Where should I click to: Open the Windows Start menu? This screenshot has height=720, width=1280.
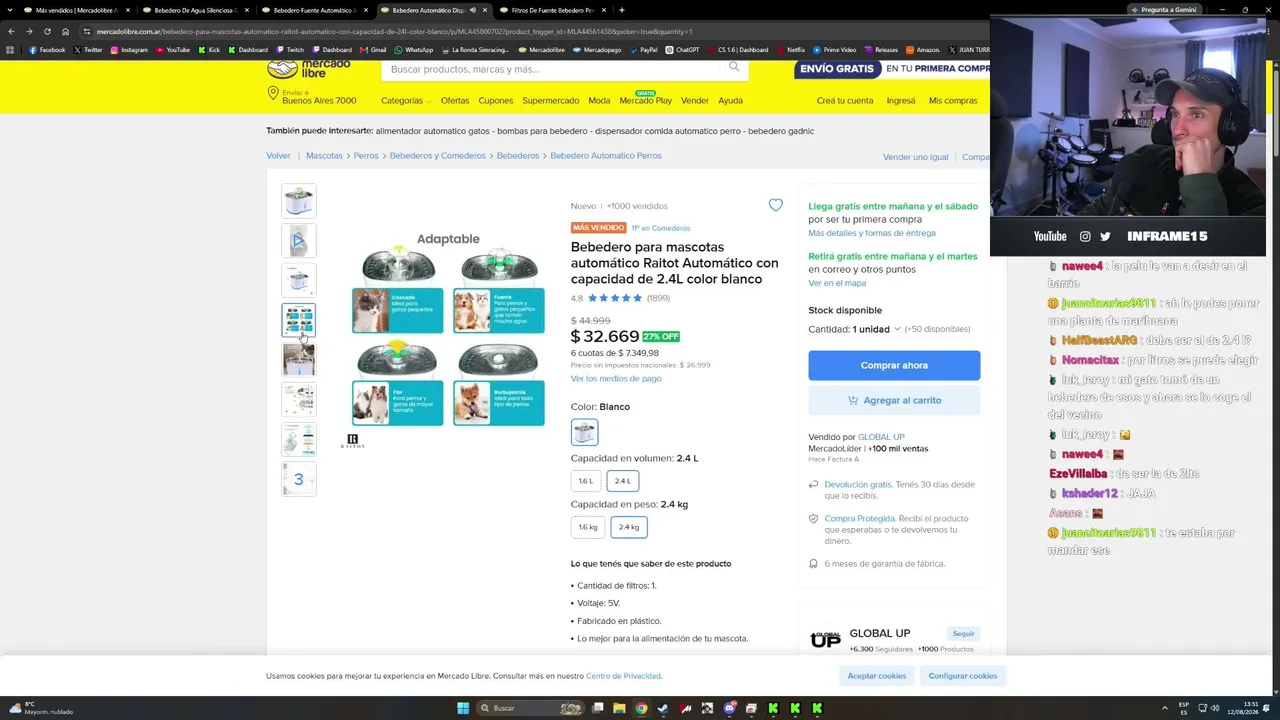463,708
